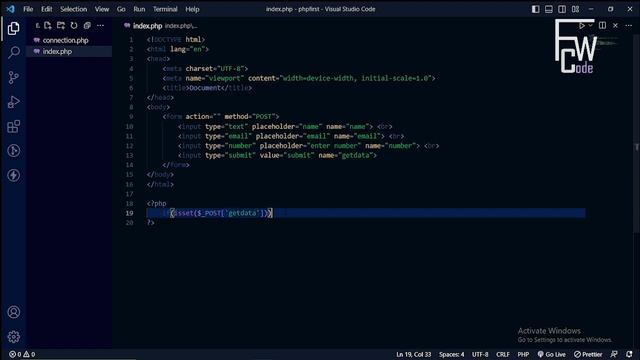Open Source Control view
This screenshot has width=640, height=360.
coord(13,77)
